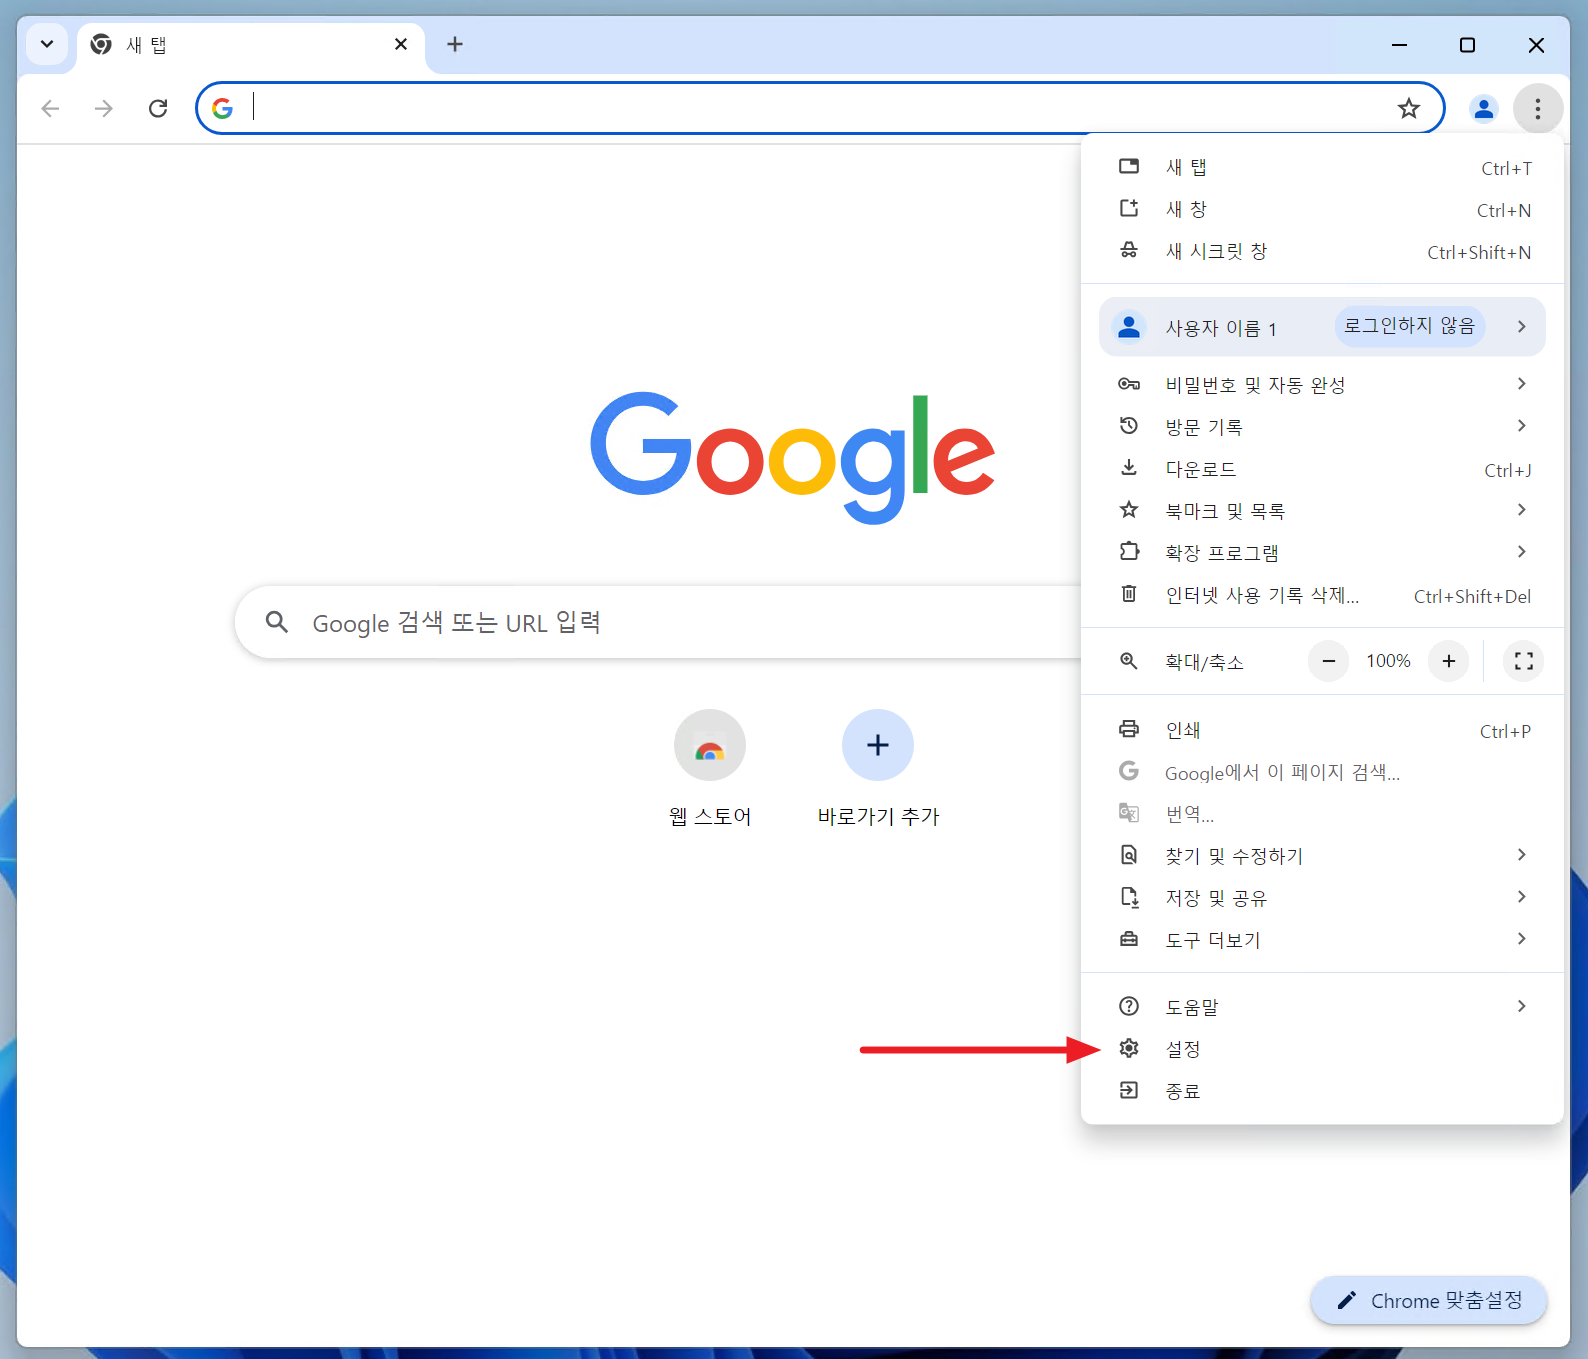
Task: Expand 북마크 및 목록 submenu
Action: (x=1322, y=511)
